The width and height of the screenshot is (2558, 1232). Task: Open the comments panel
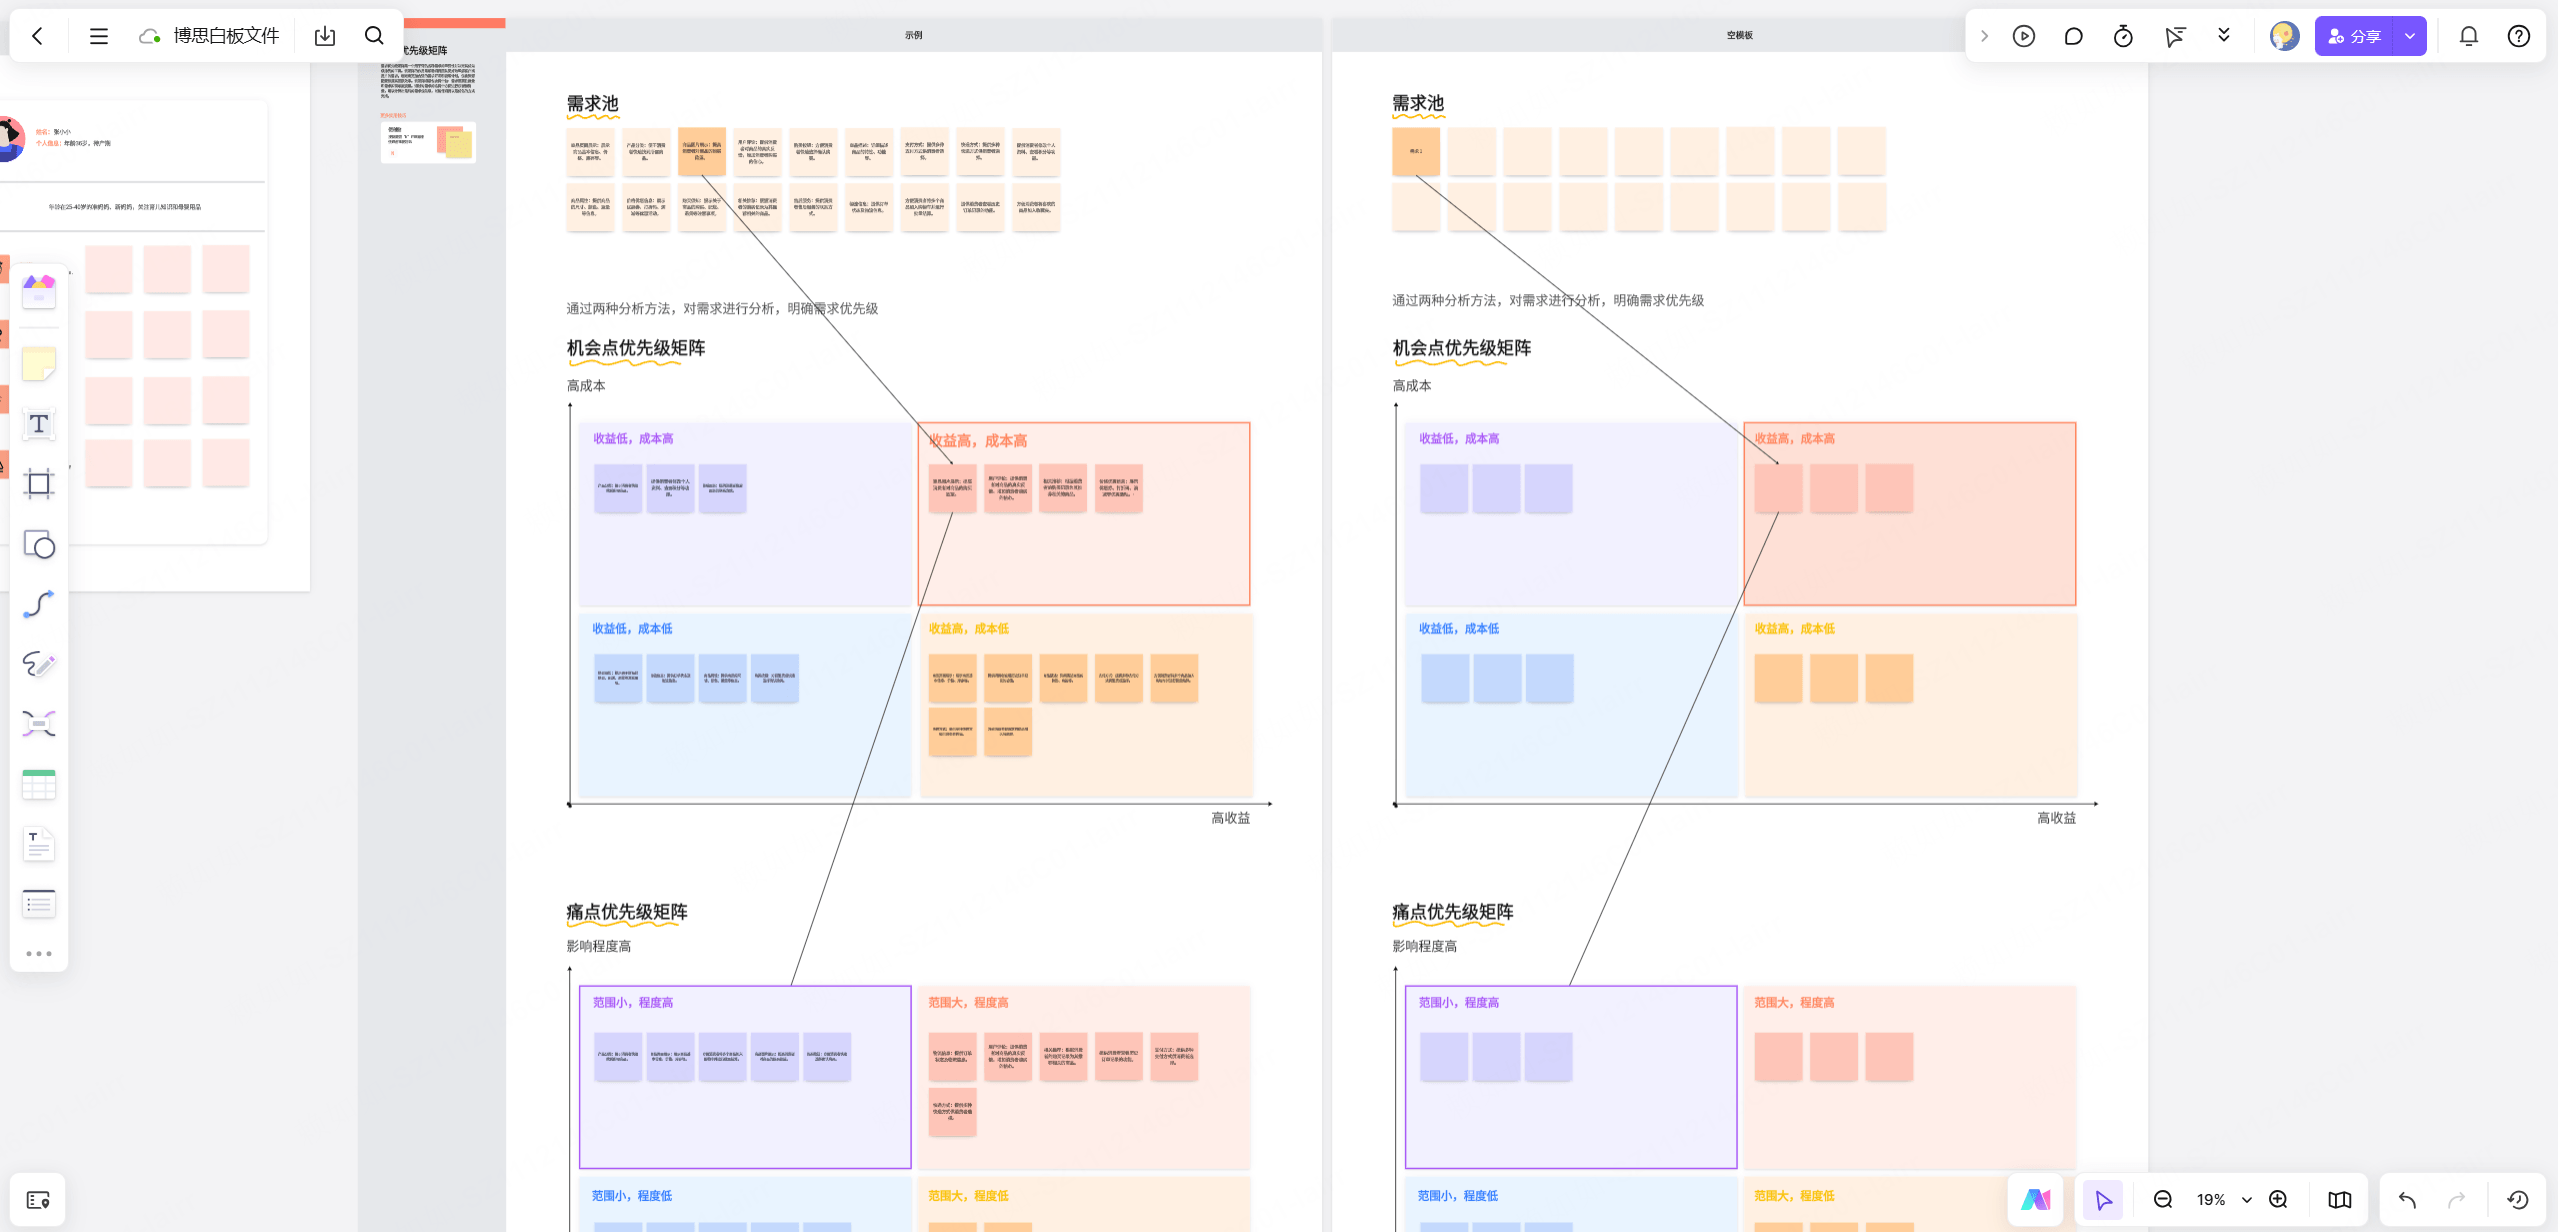pyautogui.click(x=2073, y=36)
